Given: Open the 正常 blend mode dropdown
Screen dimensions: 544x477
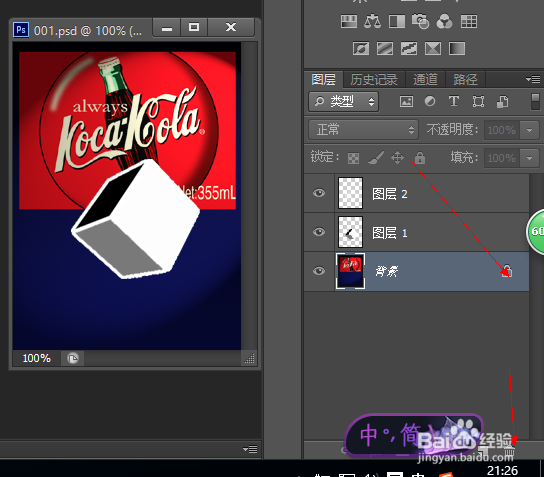Looking at the screenshot, I should (363, 130).
